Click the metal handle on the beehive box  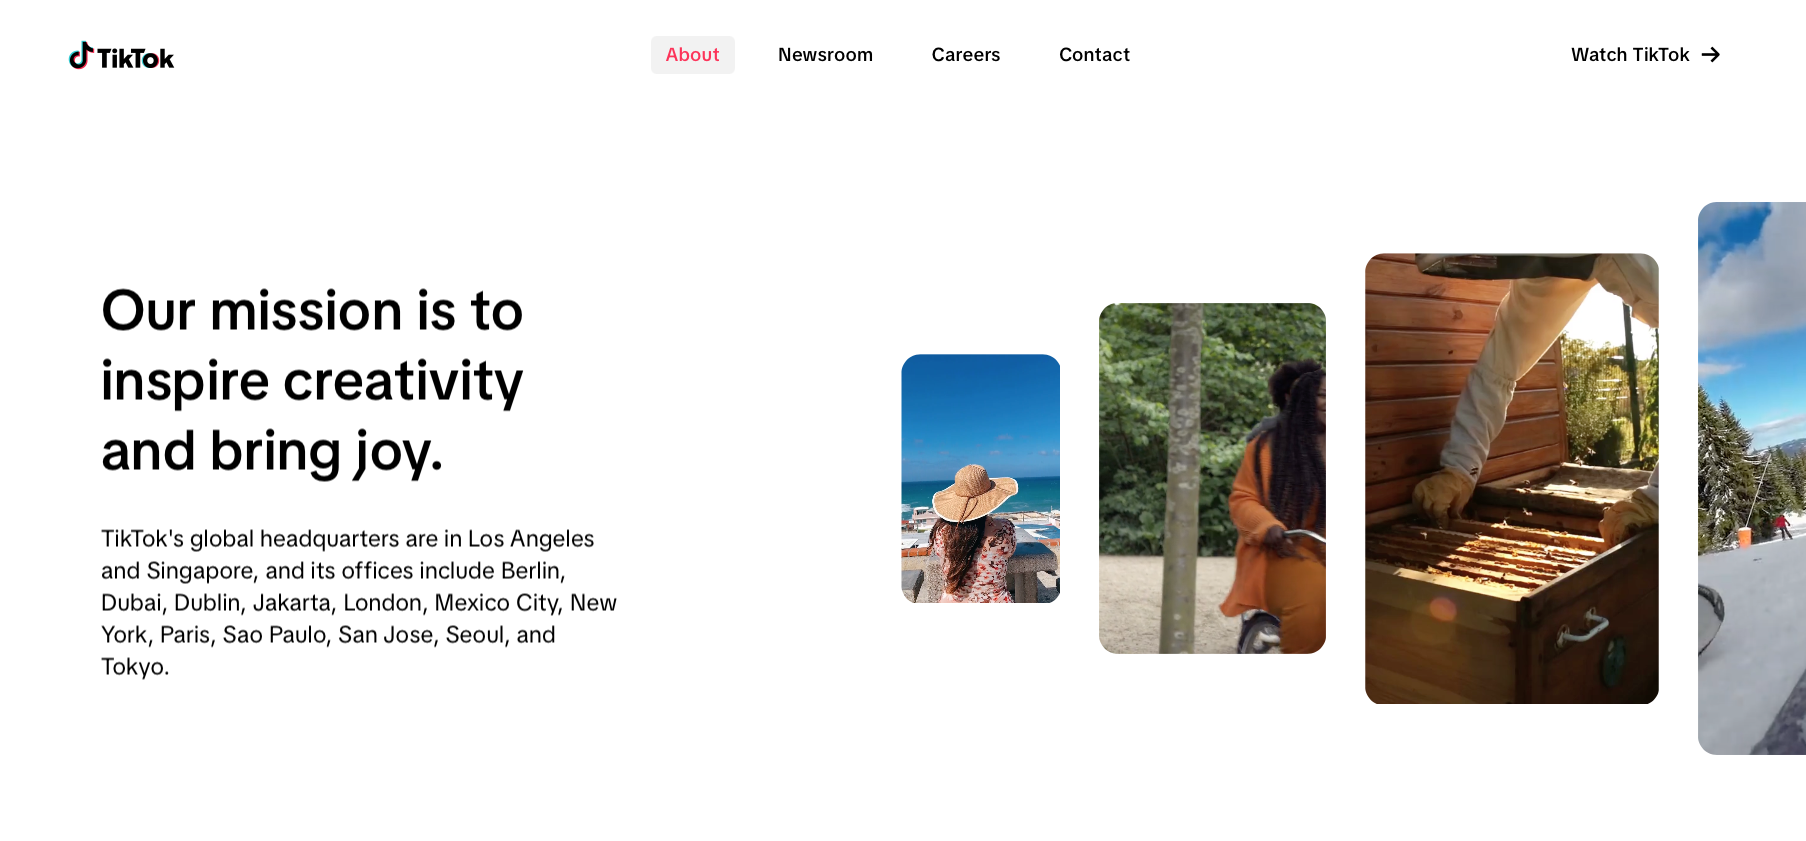[1582, 629]
